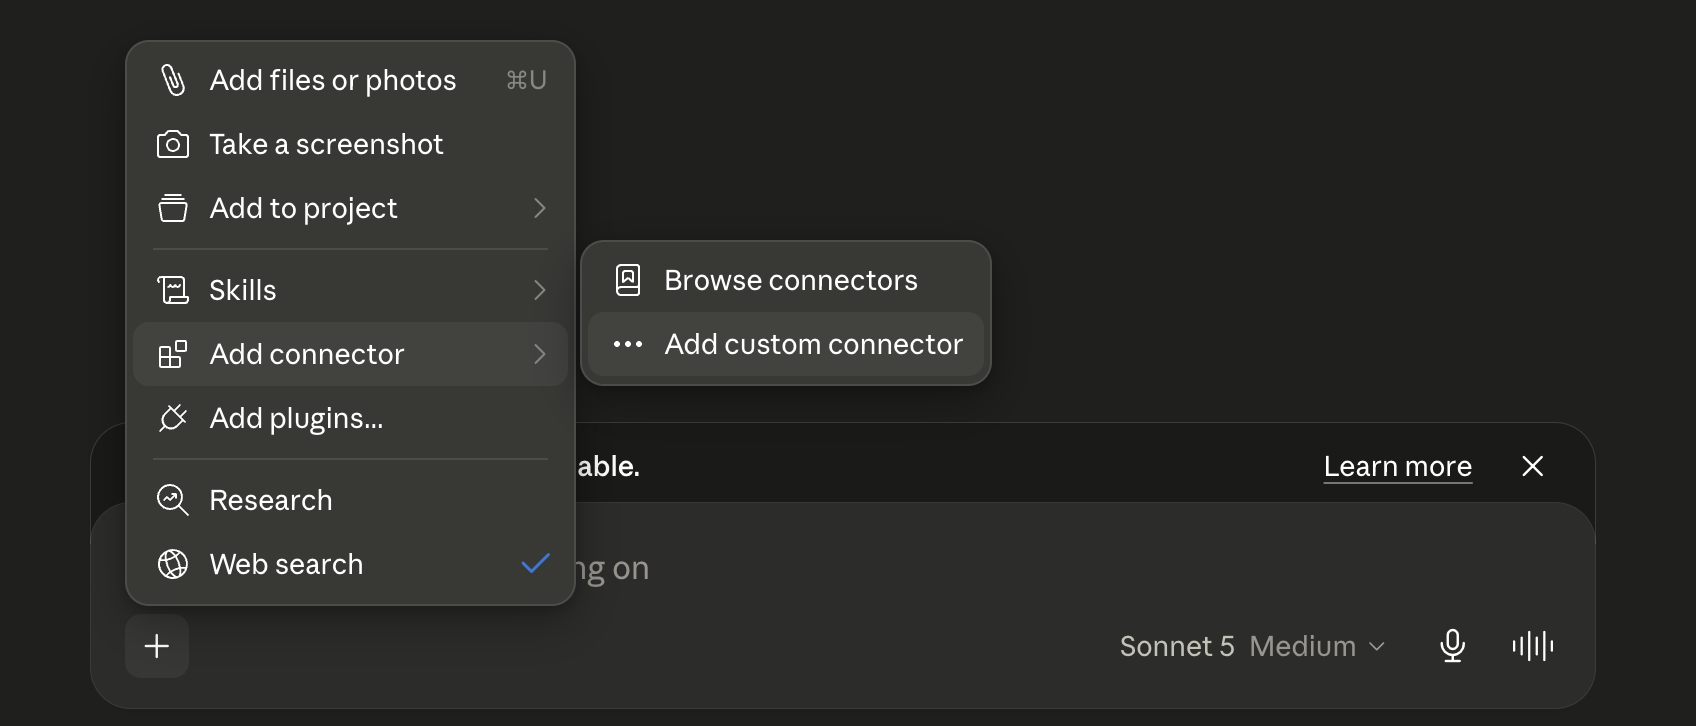Screen dimensions: 1696x726
Task: Select Take a screenshot
Action: point(350,144)
